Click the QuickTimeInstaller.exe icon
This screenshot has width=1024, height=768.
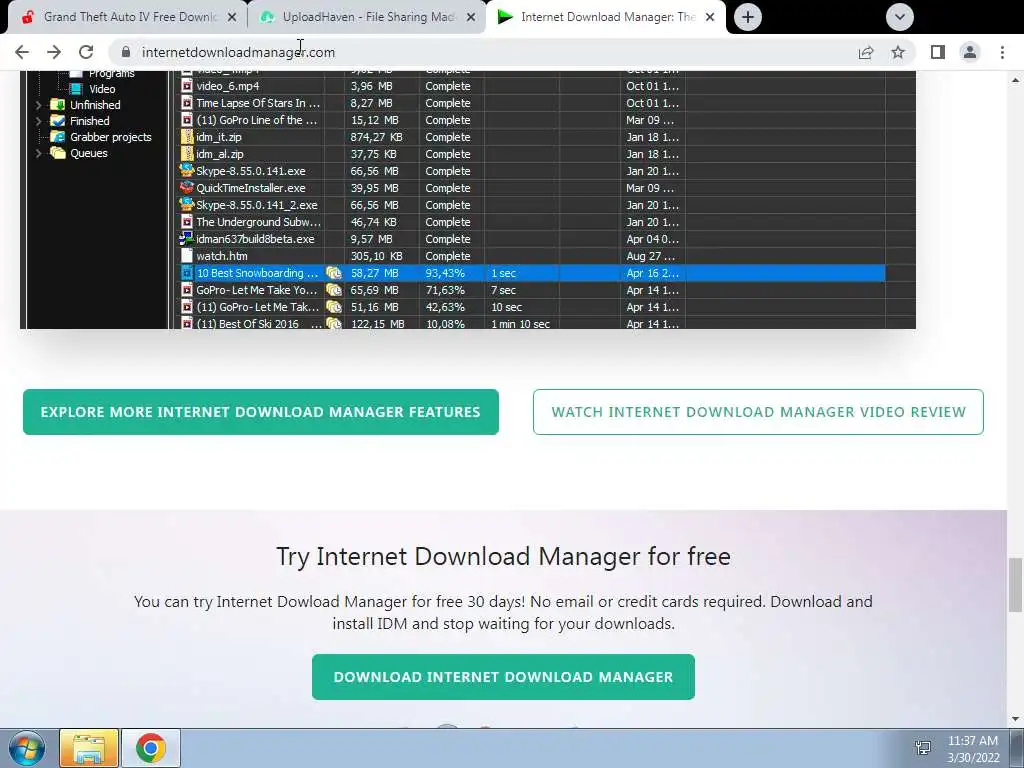point(187,187)
